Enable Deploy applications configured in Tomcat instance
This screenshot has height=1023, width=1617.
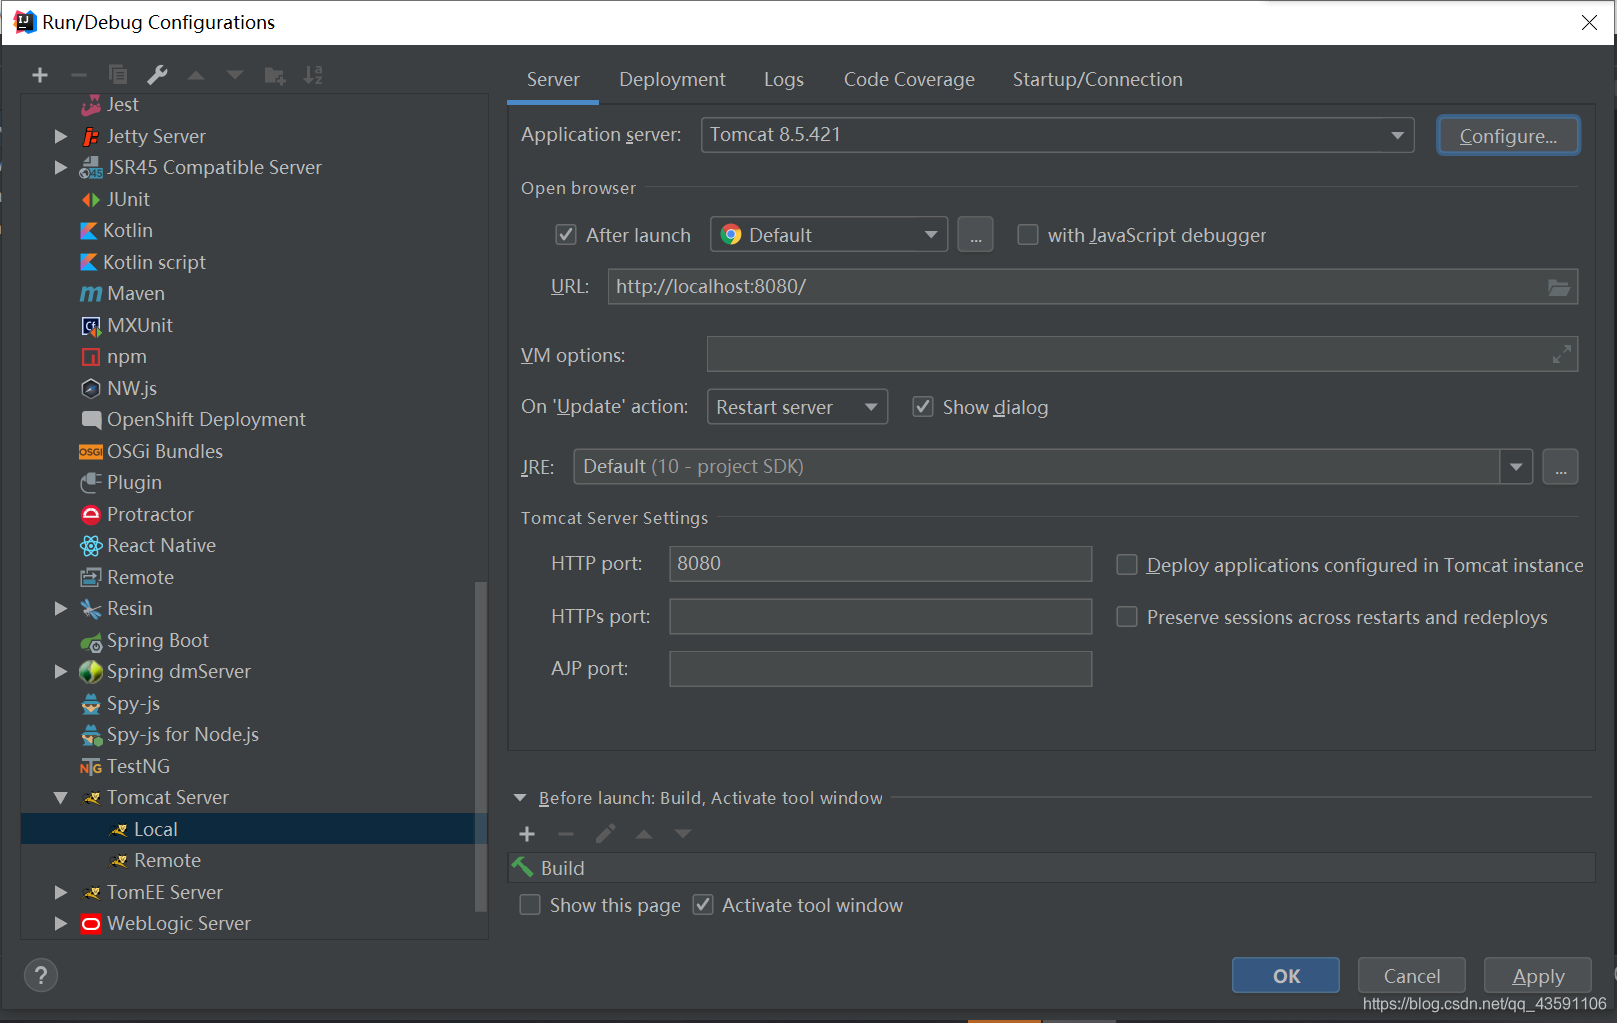[x=1127, y=565]
